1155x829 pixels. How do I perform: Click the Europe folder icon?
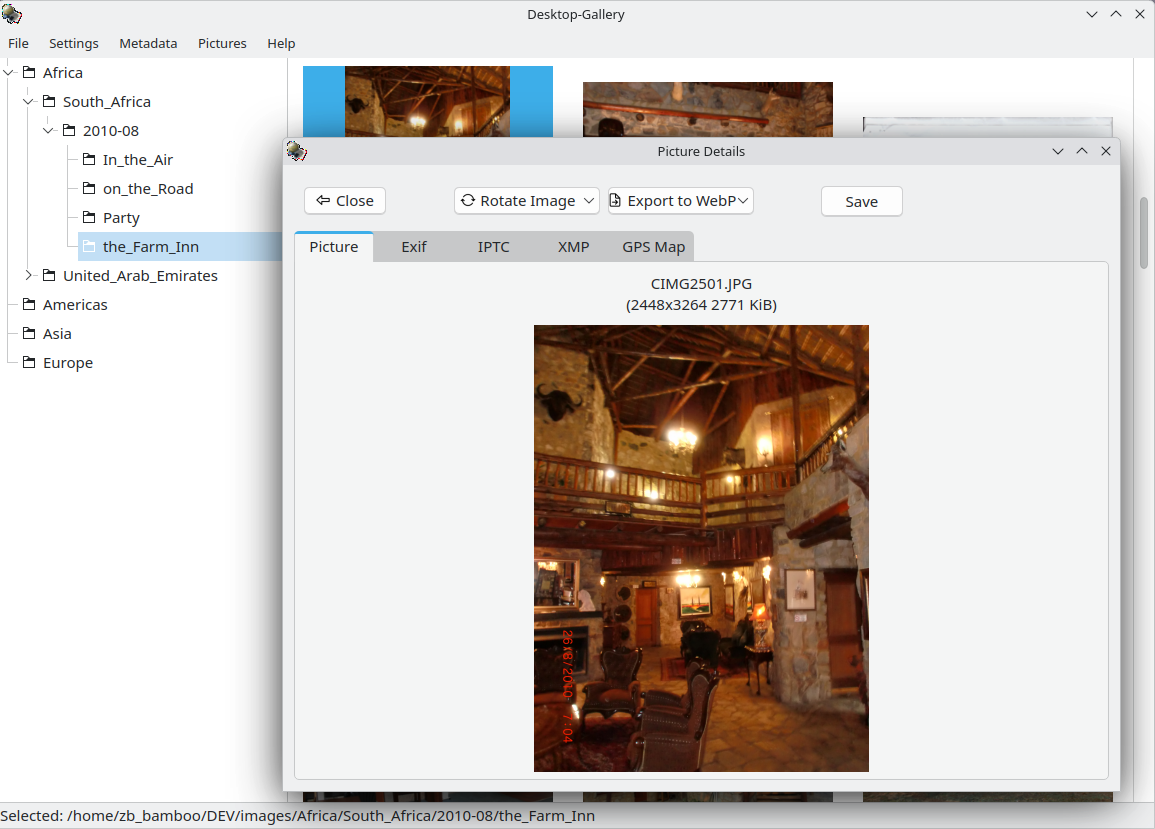click(x=28, y=363)
